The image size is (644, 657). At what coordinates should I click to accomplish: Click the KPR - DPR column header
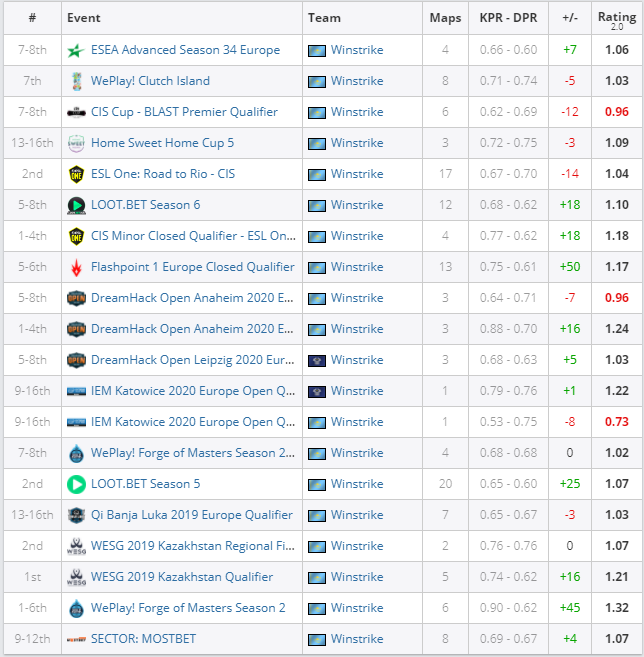click(508, 18)
